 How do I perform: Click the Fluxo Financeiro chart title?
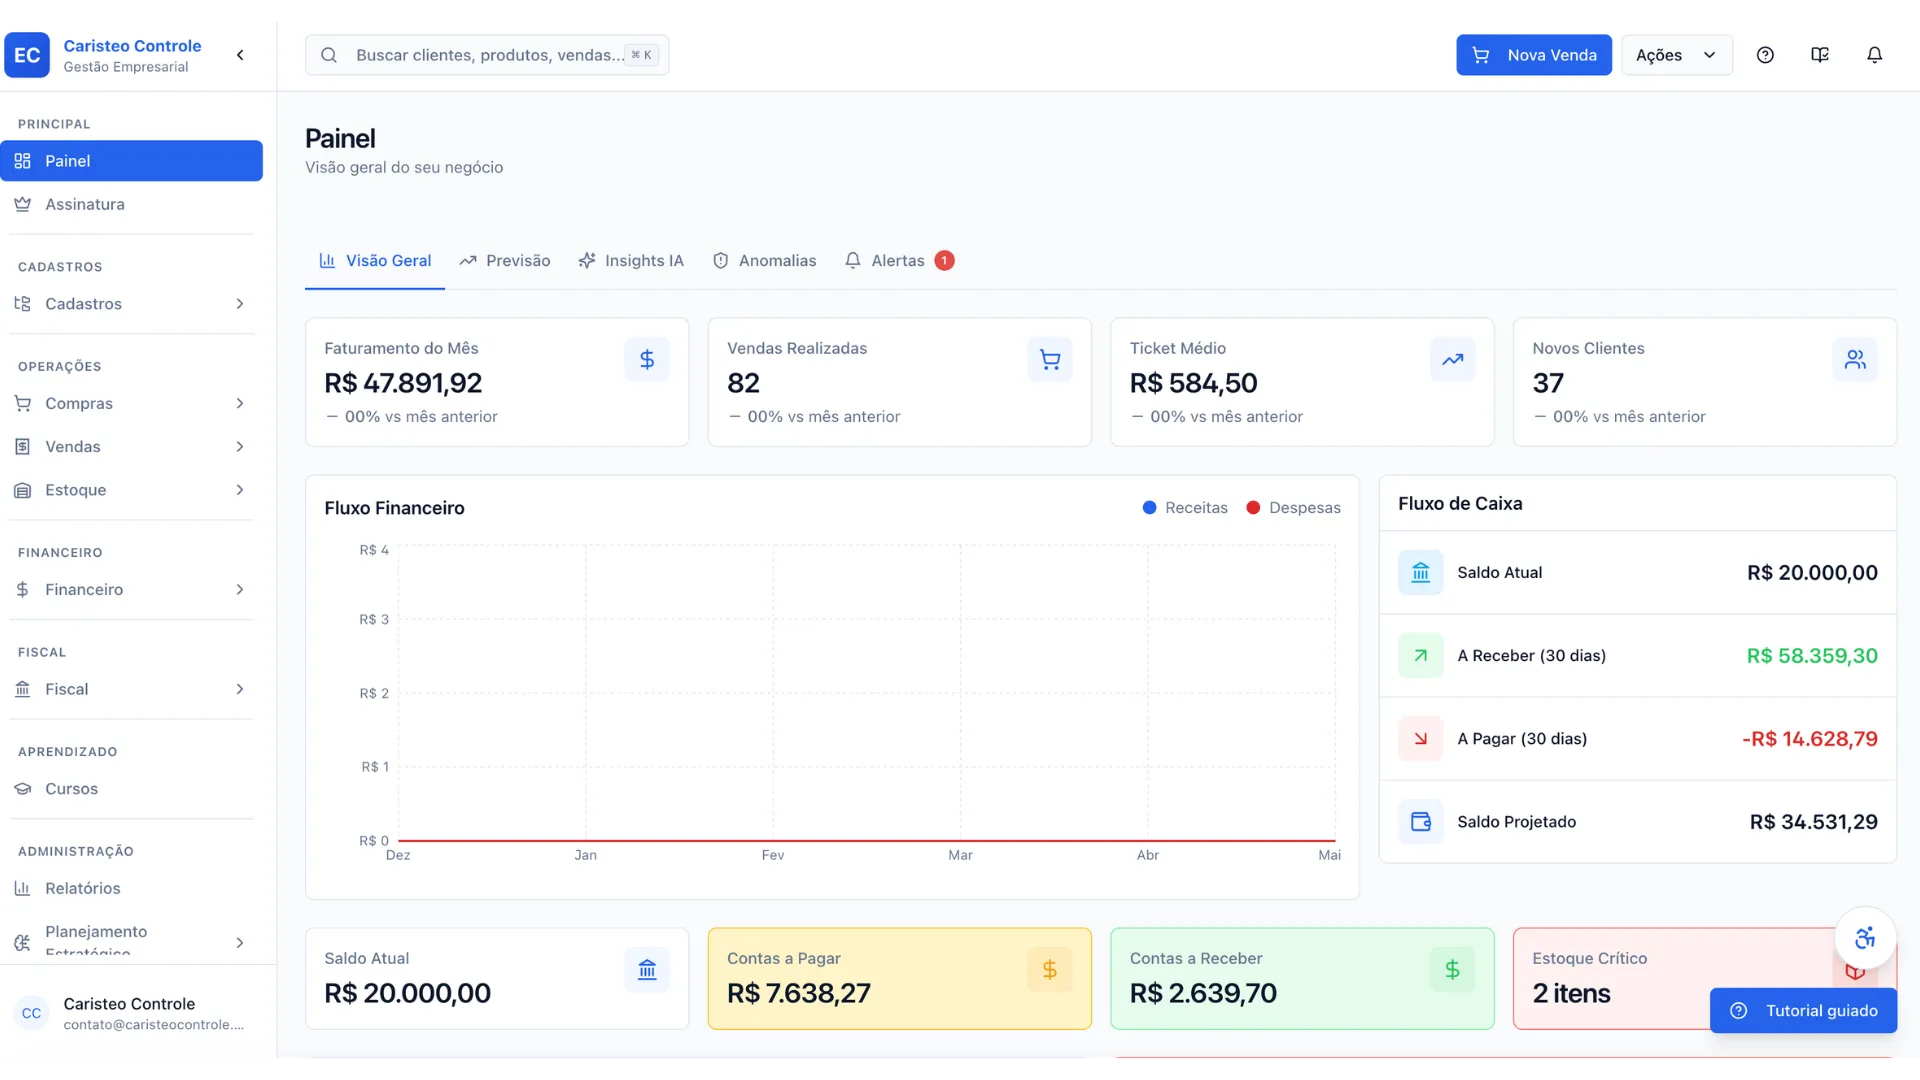coord(394,508)
